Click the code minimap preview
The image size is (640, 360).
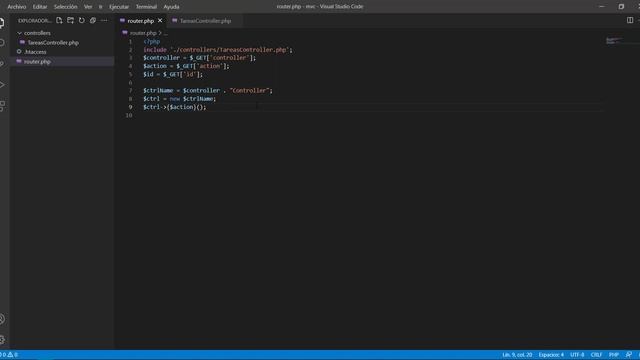click(614, 40)
